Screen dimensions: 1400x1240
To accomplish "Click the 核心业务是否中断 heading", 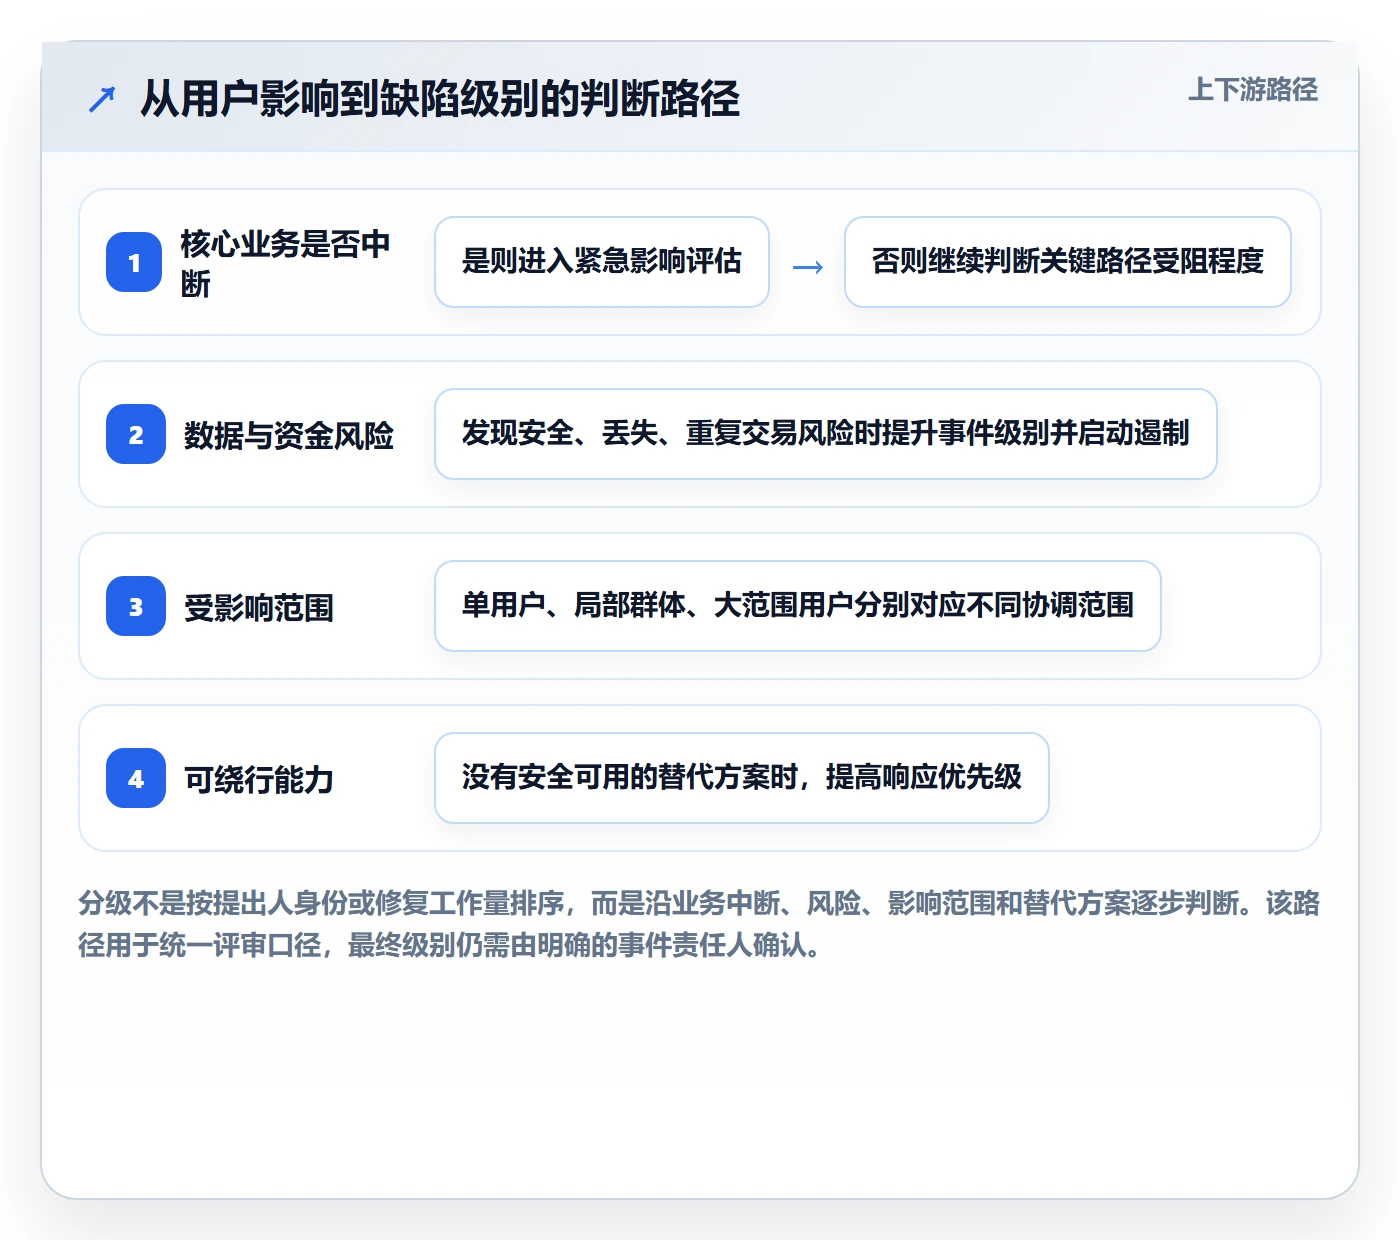I will [x=286, y=263].
